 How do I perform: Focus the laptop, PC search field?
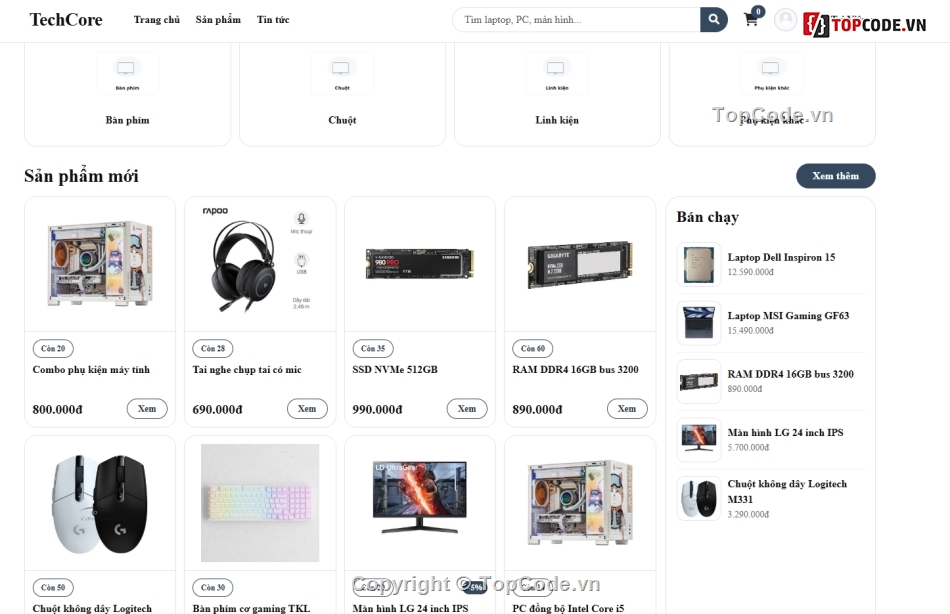(x=576, y=19)
